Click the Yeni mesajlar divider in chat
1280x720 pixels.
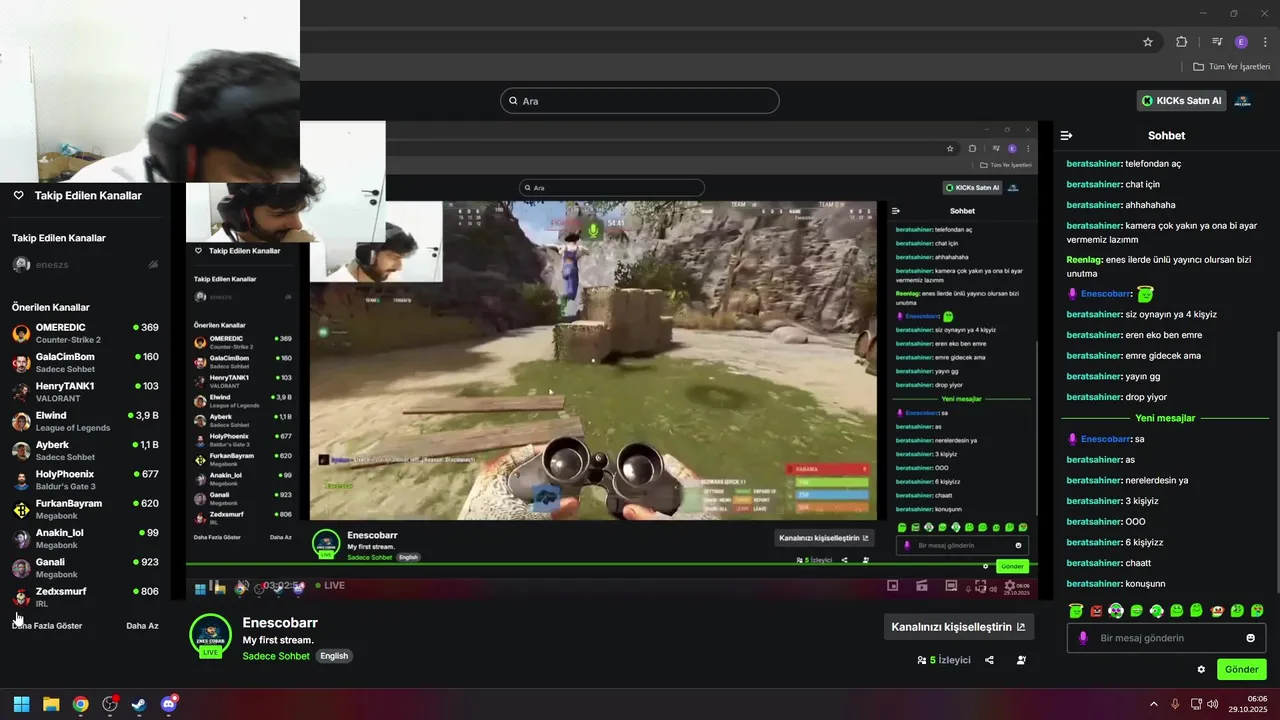pos(1165,418)
